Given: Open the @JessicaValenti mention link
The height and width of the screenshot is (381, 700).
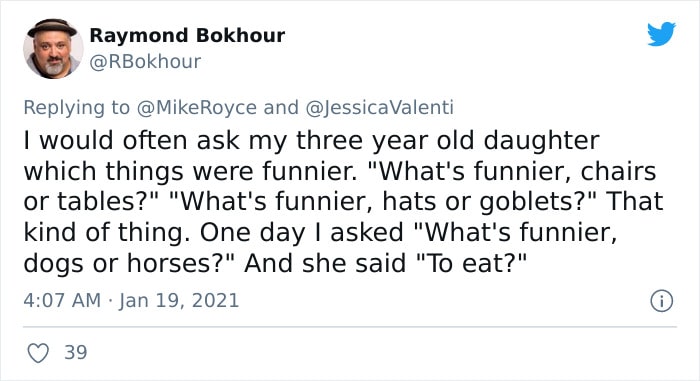Looking at the screenshot, I should 379,108.
